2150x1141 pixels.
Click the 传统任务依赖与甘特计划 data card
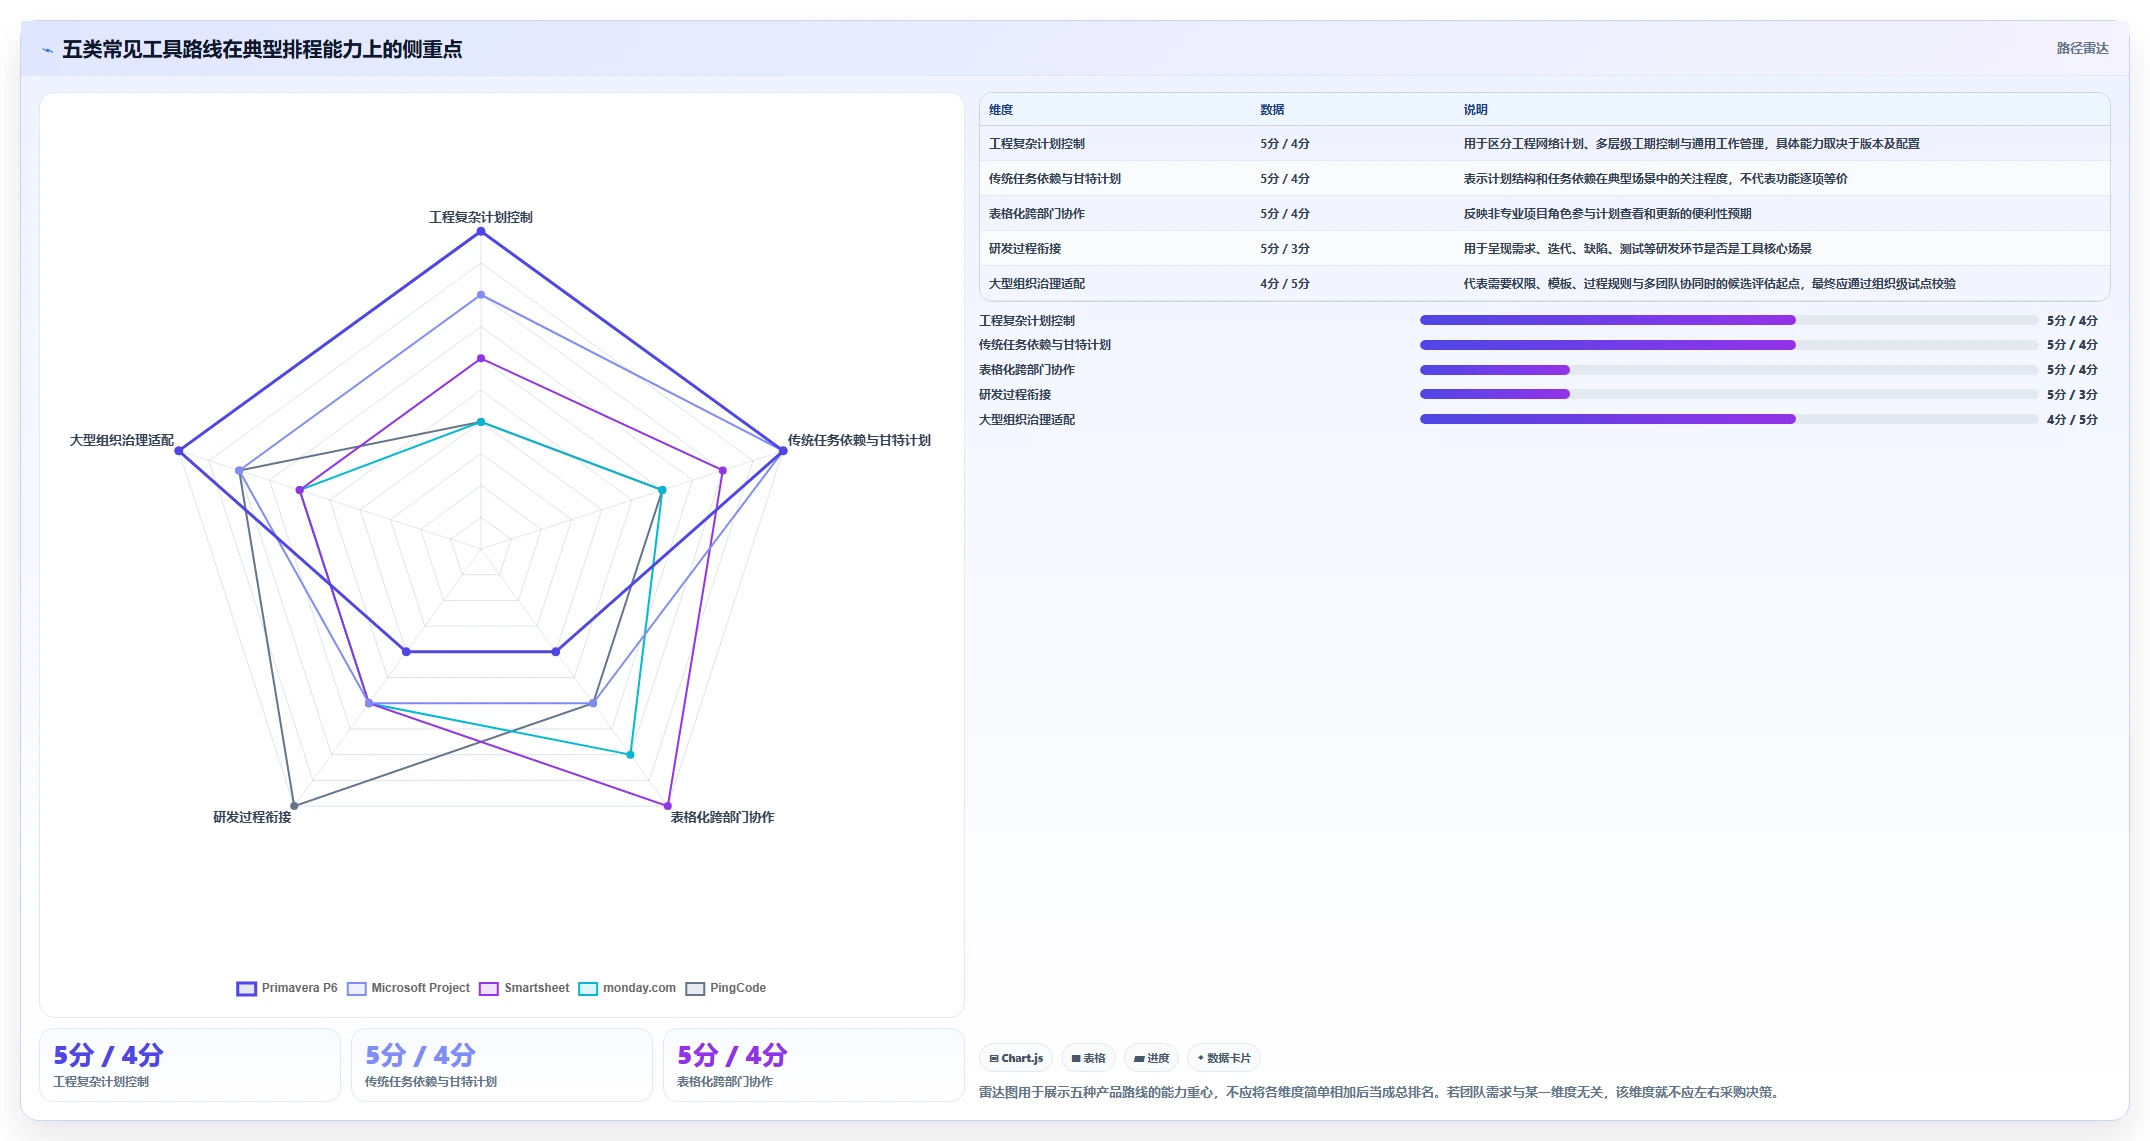click(x=502, y=1065)
